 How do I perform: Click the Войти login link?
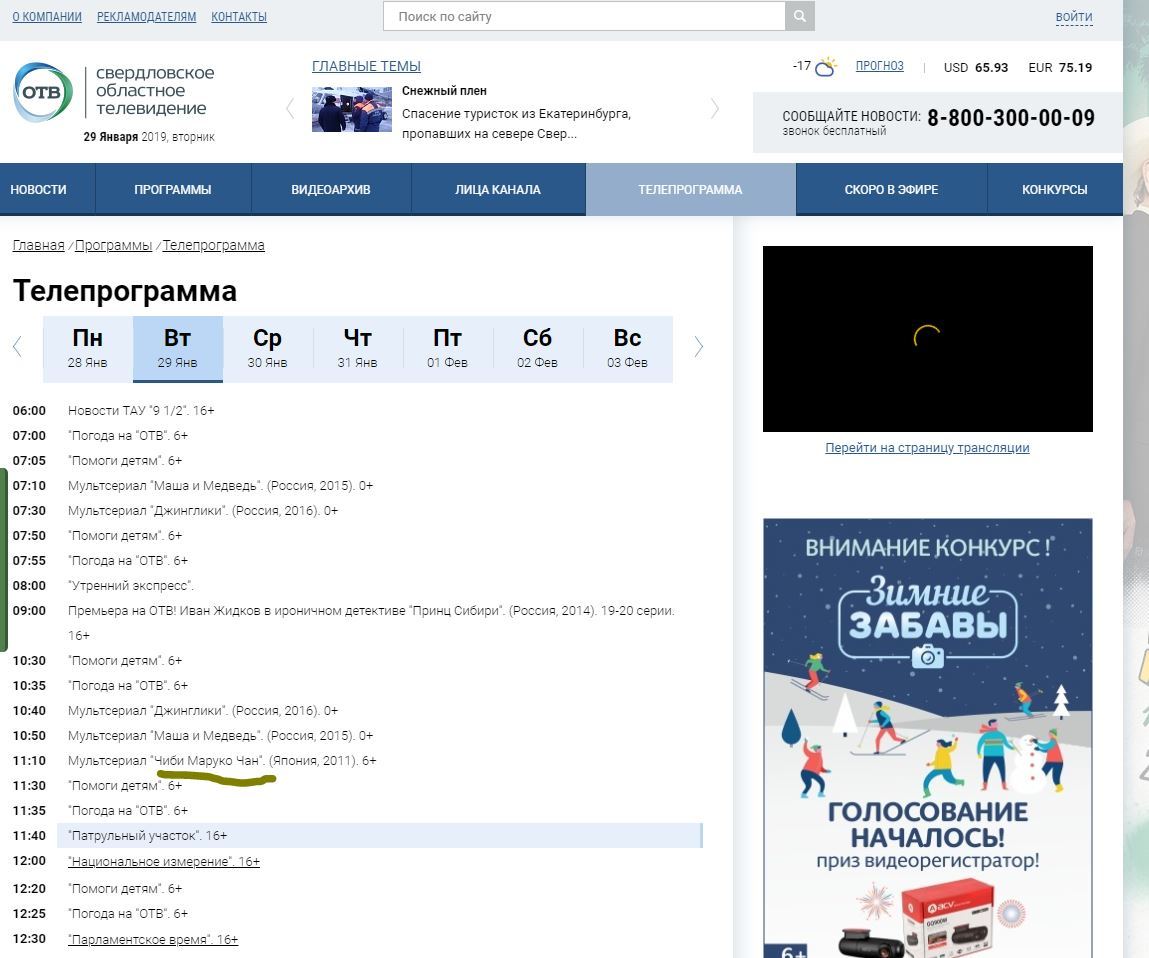point(1073,17)
